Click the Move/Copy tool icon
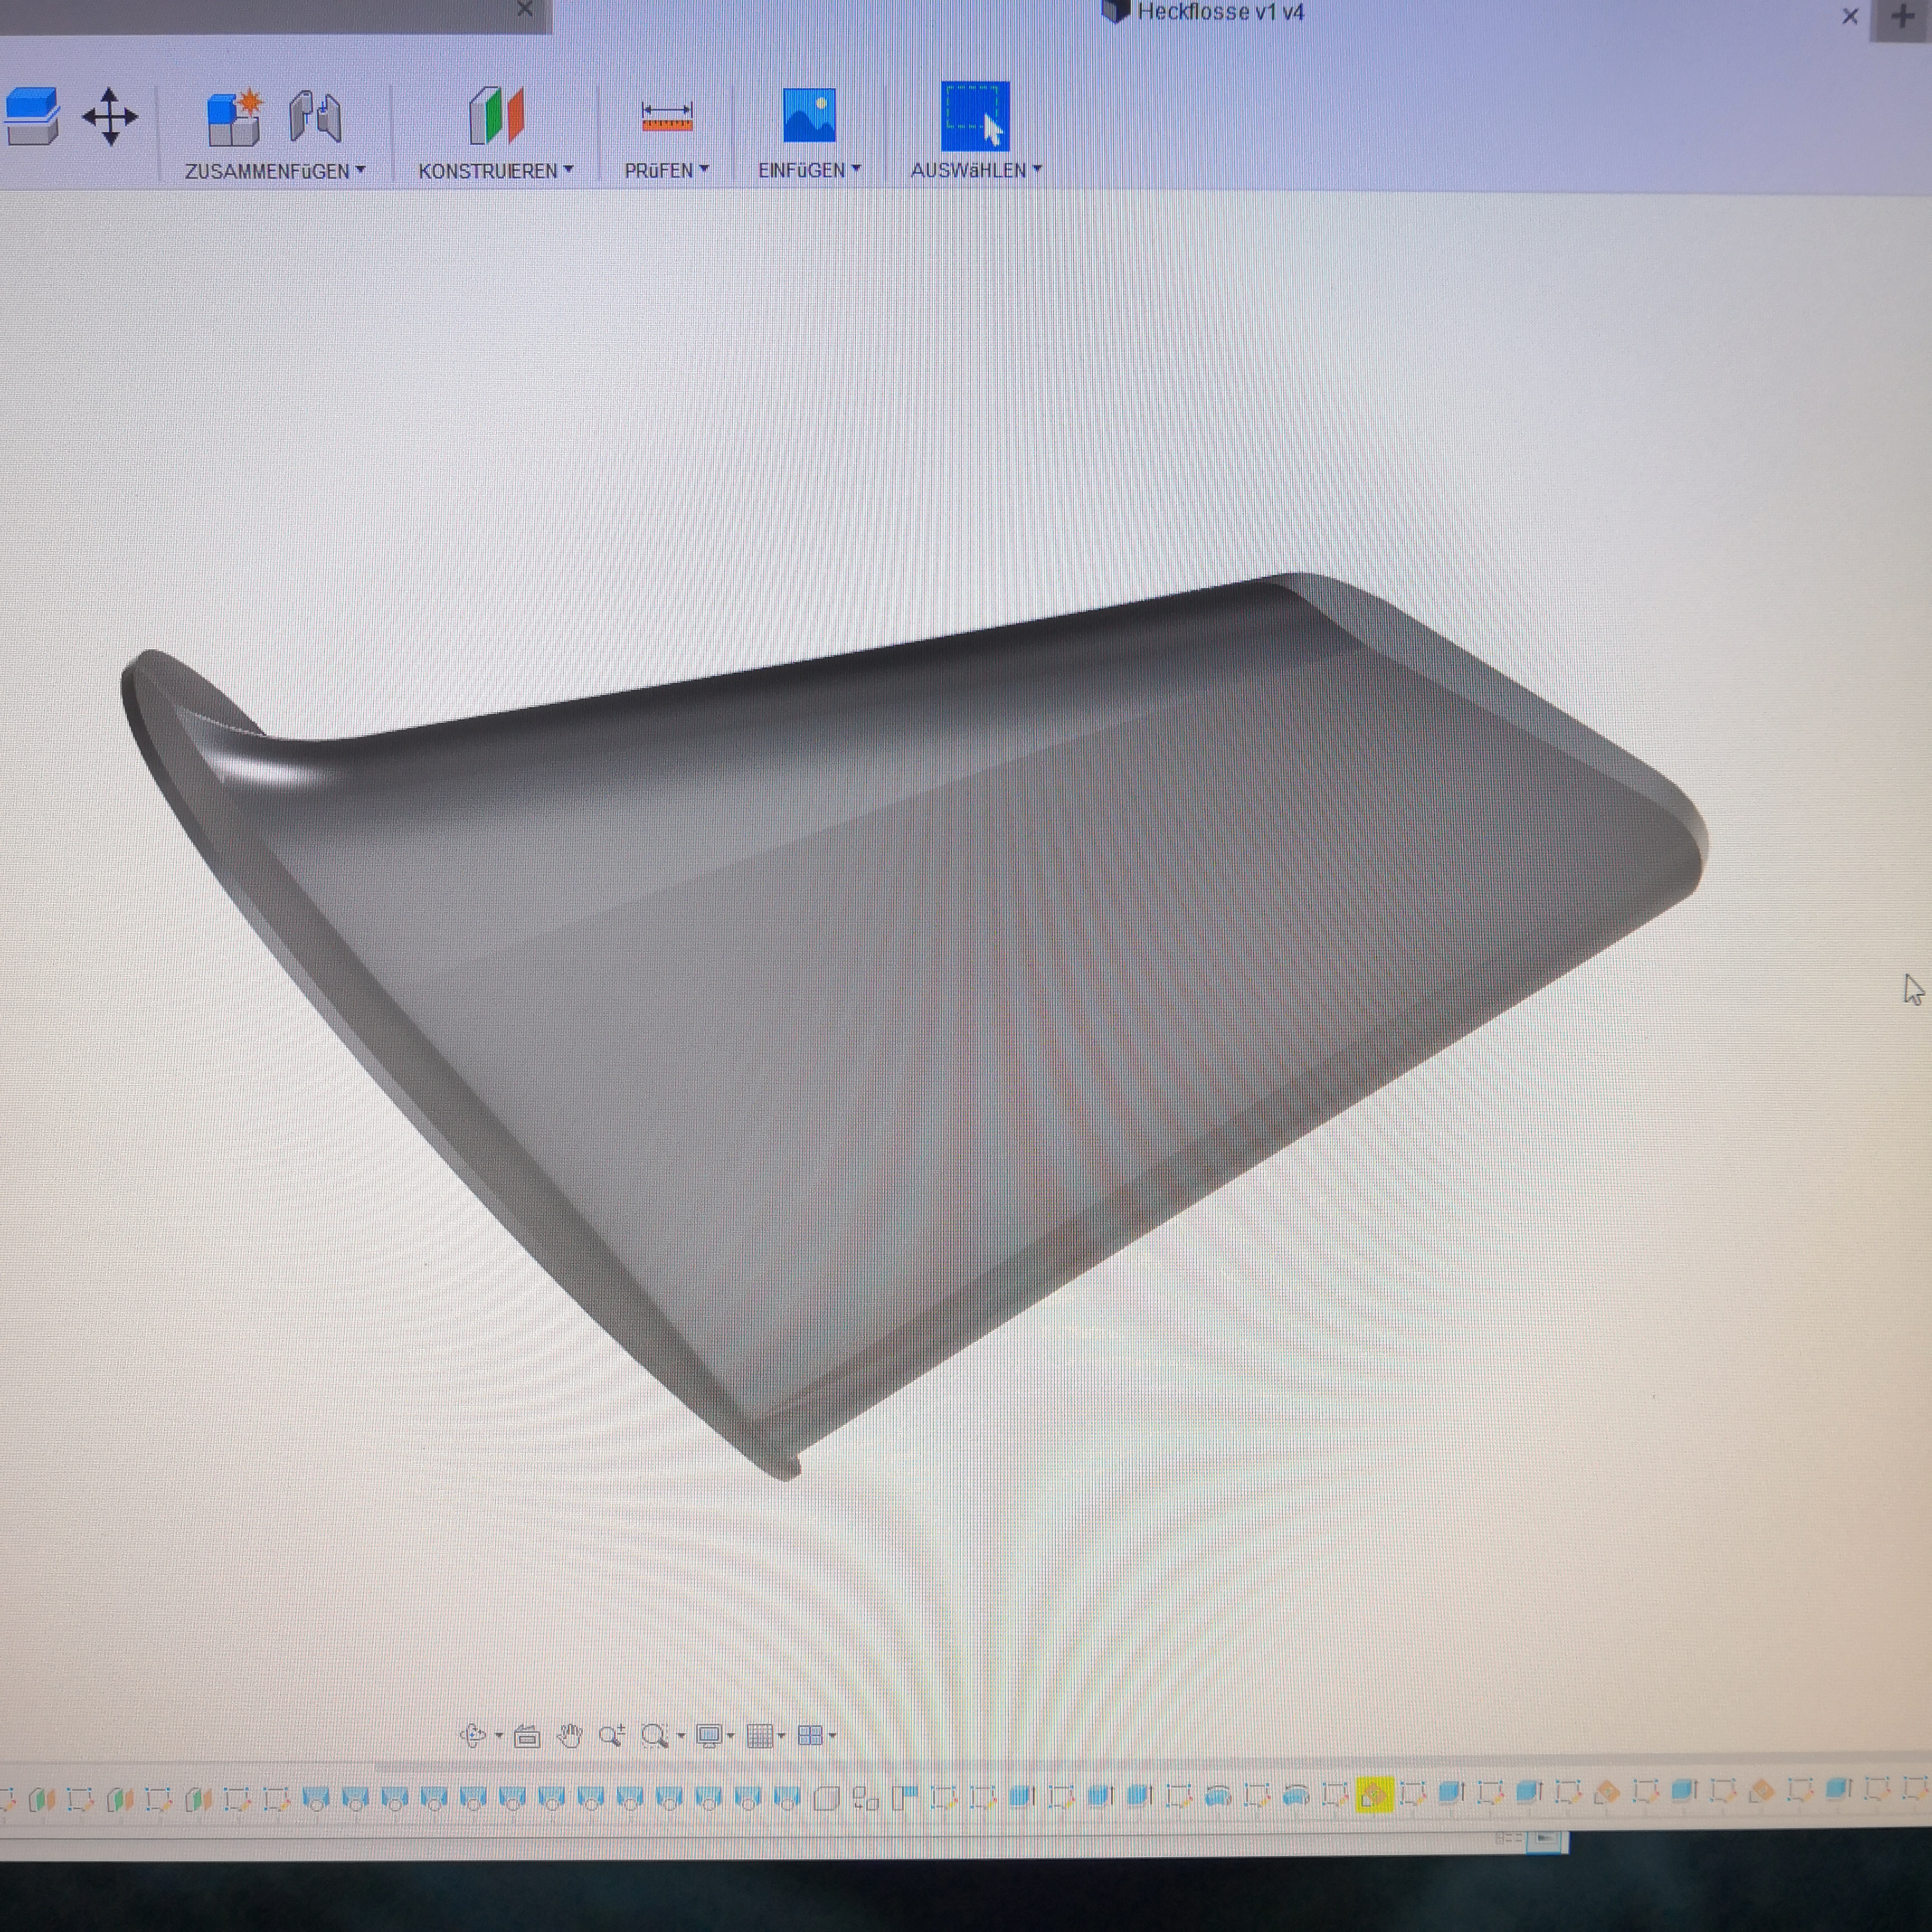1932x1932 pixels. tap(110, 117)
